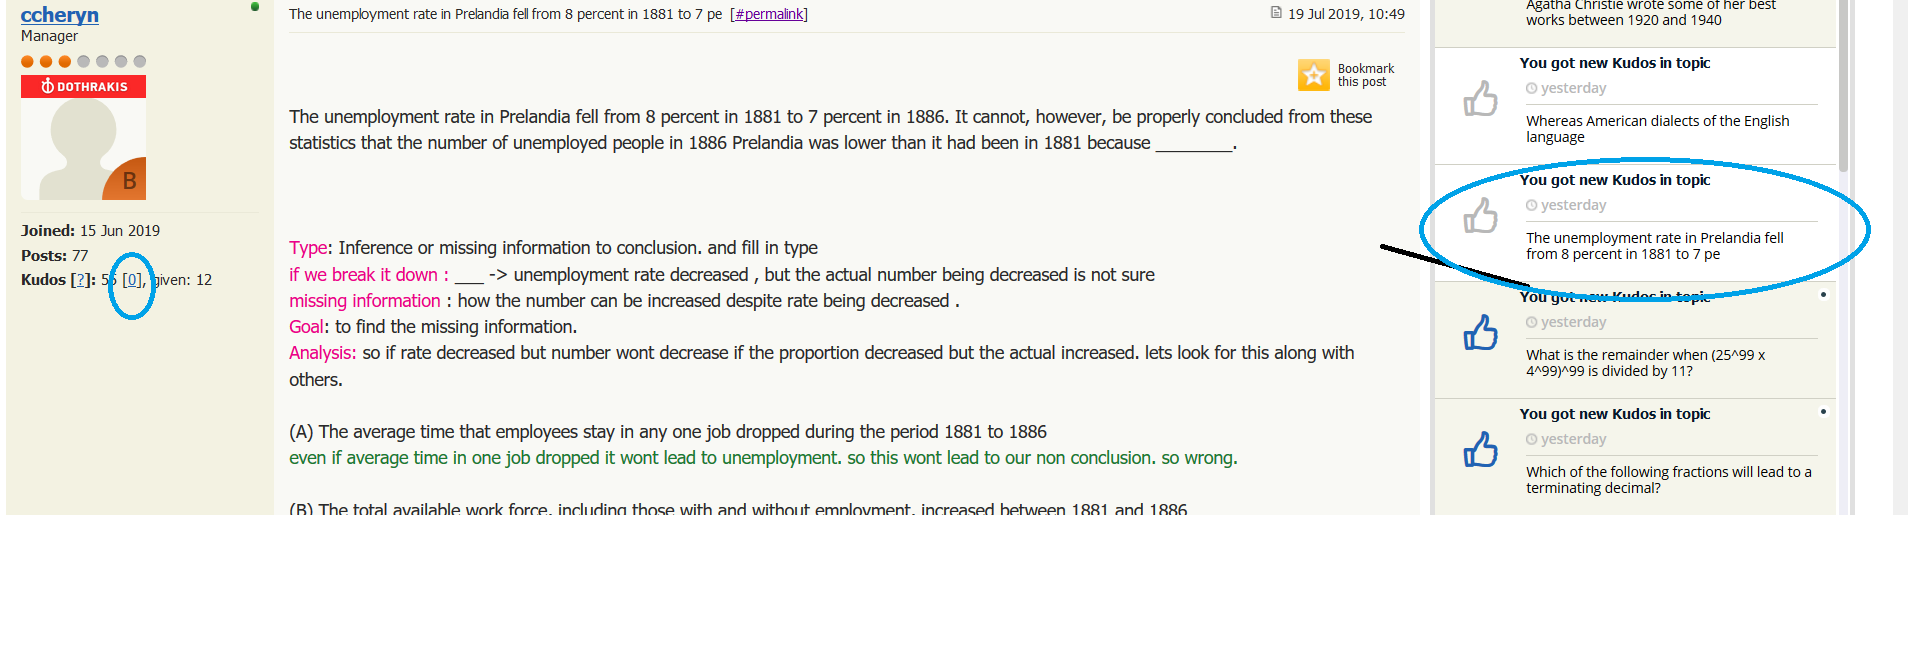The height and width of the screenshot is (648, 1908).
Task: Click thumbs-up icon beside Whereas American dialects notification
Action: (x=1480, y=99)
